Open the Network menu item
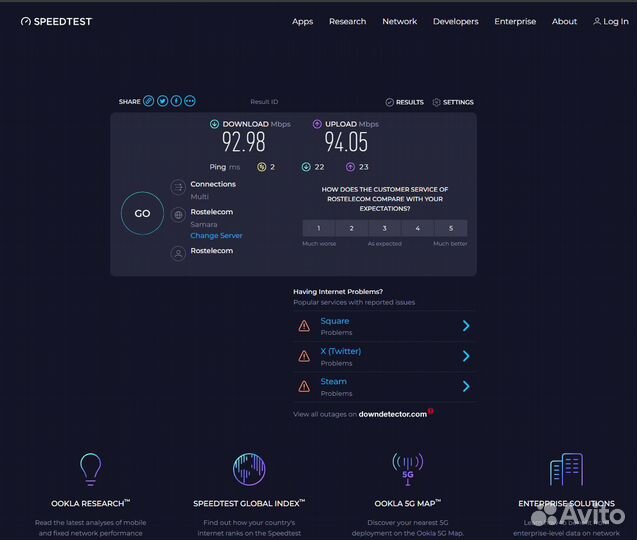Image resolution: width=637 pixels, height=540 pixels. point(399,21)
